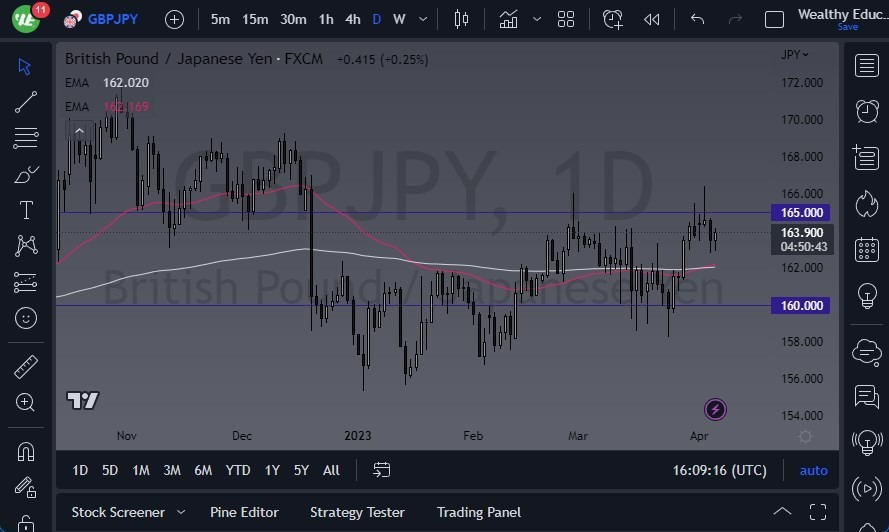Image resolution: width=889 pixels, height=532 pixels.
Task: Open the Indicators dialog
Action: click(508, 19)
